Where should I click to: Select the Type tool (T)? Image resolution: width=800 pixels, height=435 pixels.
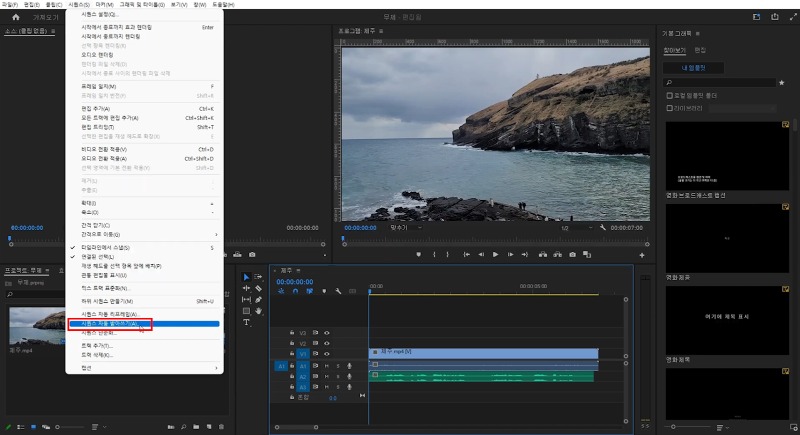(x=246, y=322)
